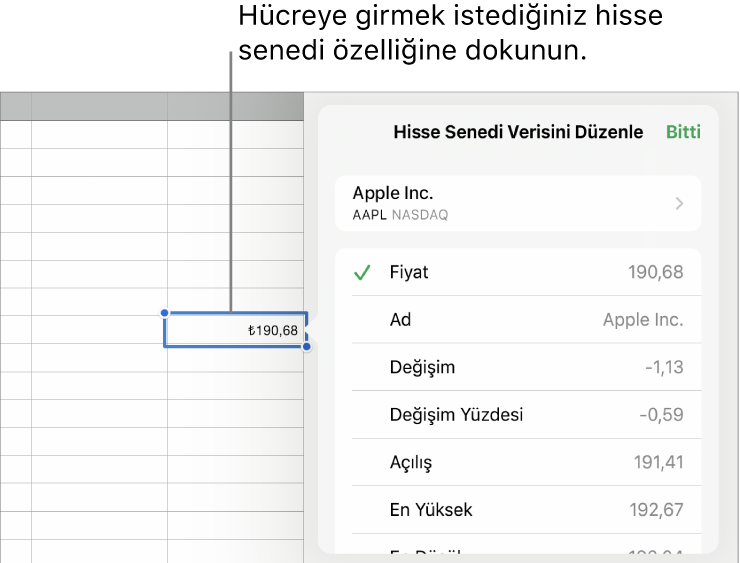Choose the Değişim Yüzdesi attribute
Screen dimensions: 740x563
coord(518,415)
